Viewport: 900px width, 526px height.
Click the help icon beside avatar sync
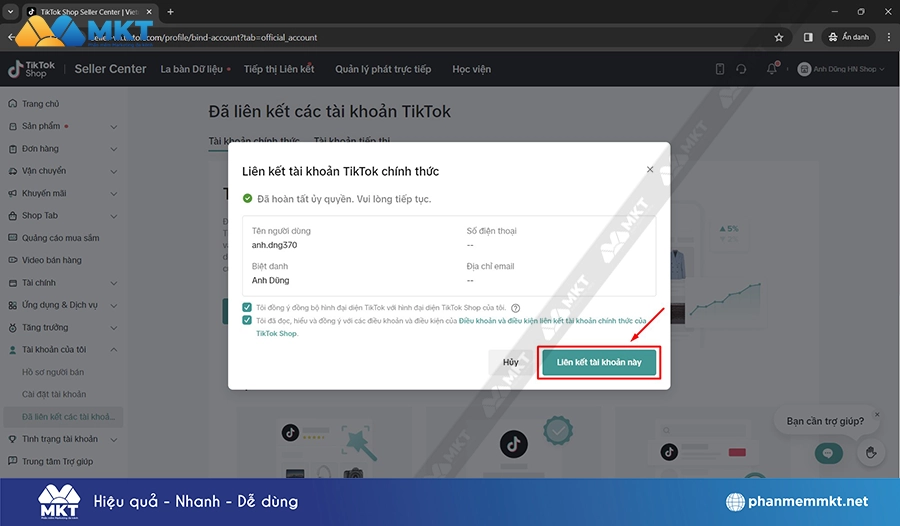click(x=516, y=308)
